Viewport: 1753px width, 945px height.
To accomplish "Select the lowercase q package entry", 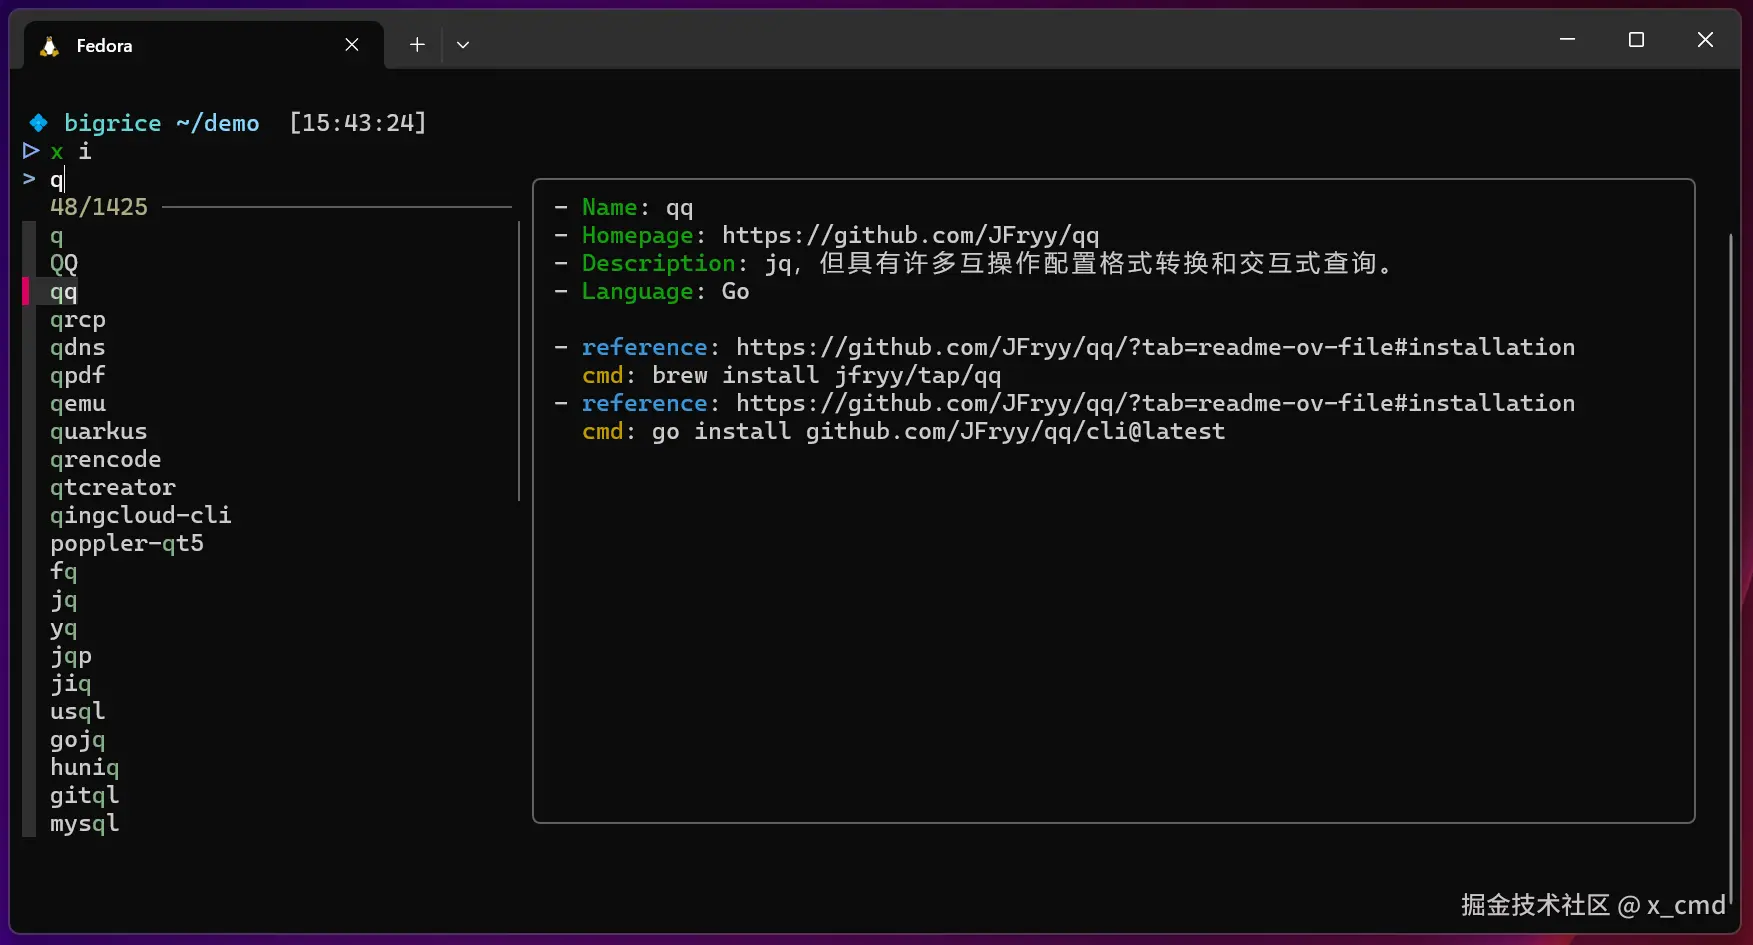I will [57, 237].
